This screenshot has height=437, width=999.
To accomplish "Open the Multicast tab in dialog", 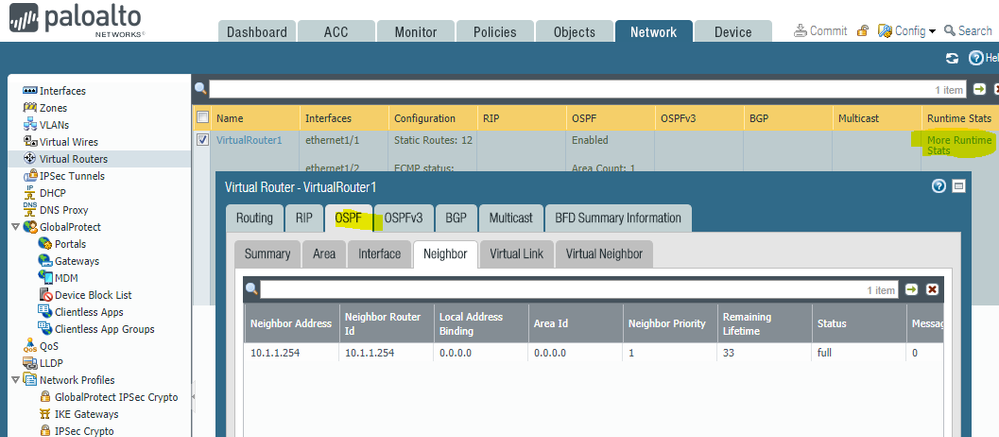I will click(511, 218).
